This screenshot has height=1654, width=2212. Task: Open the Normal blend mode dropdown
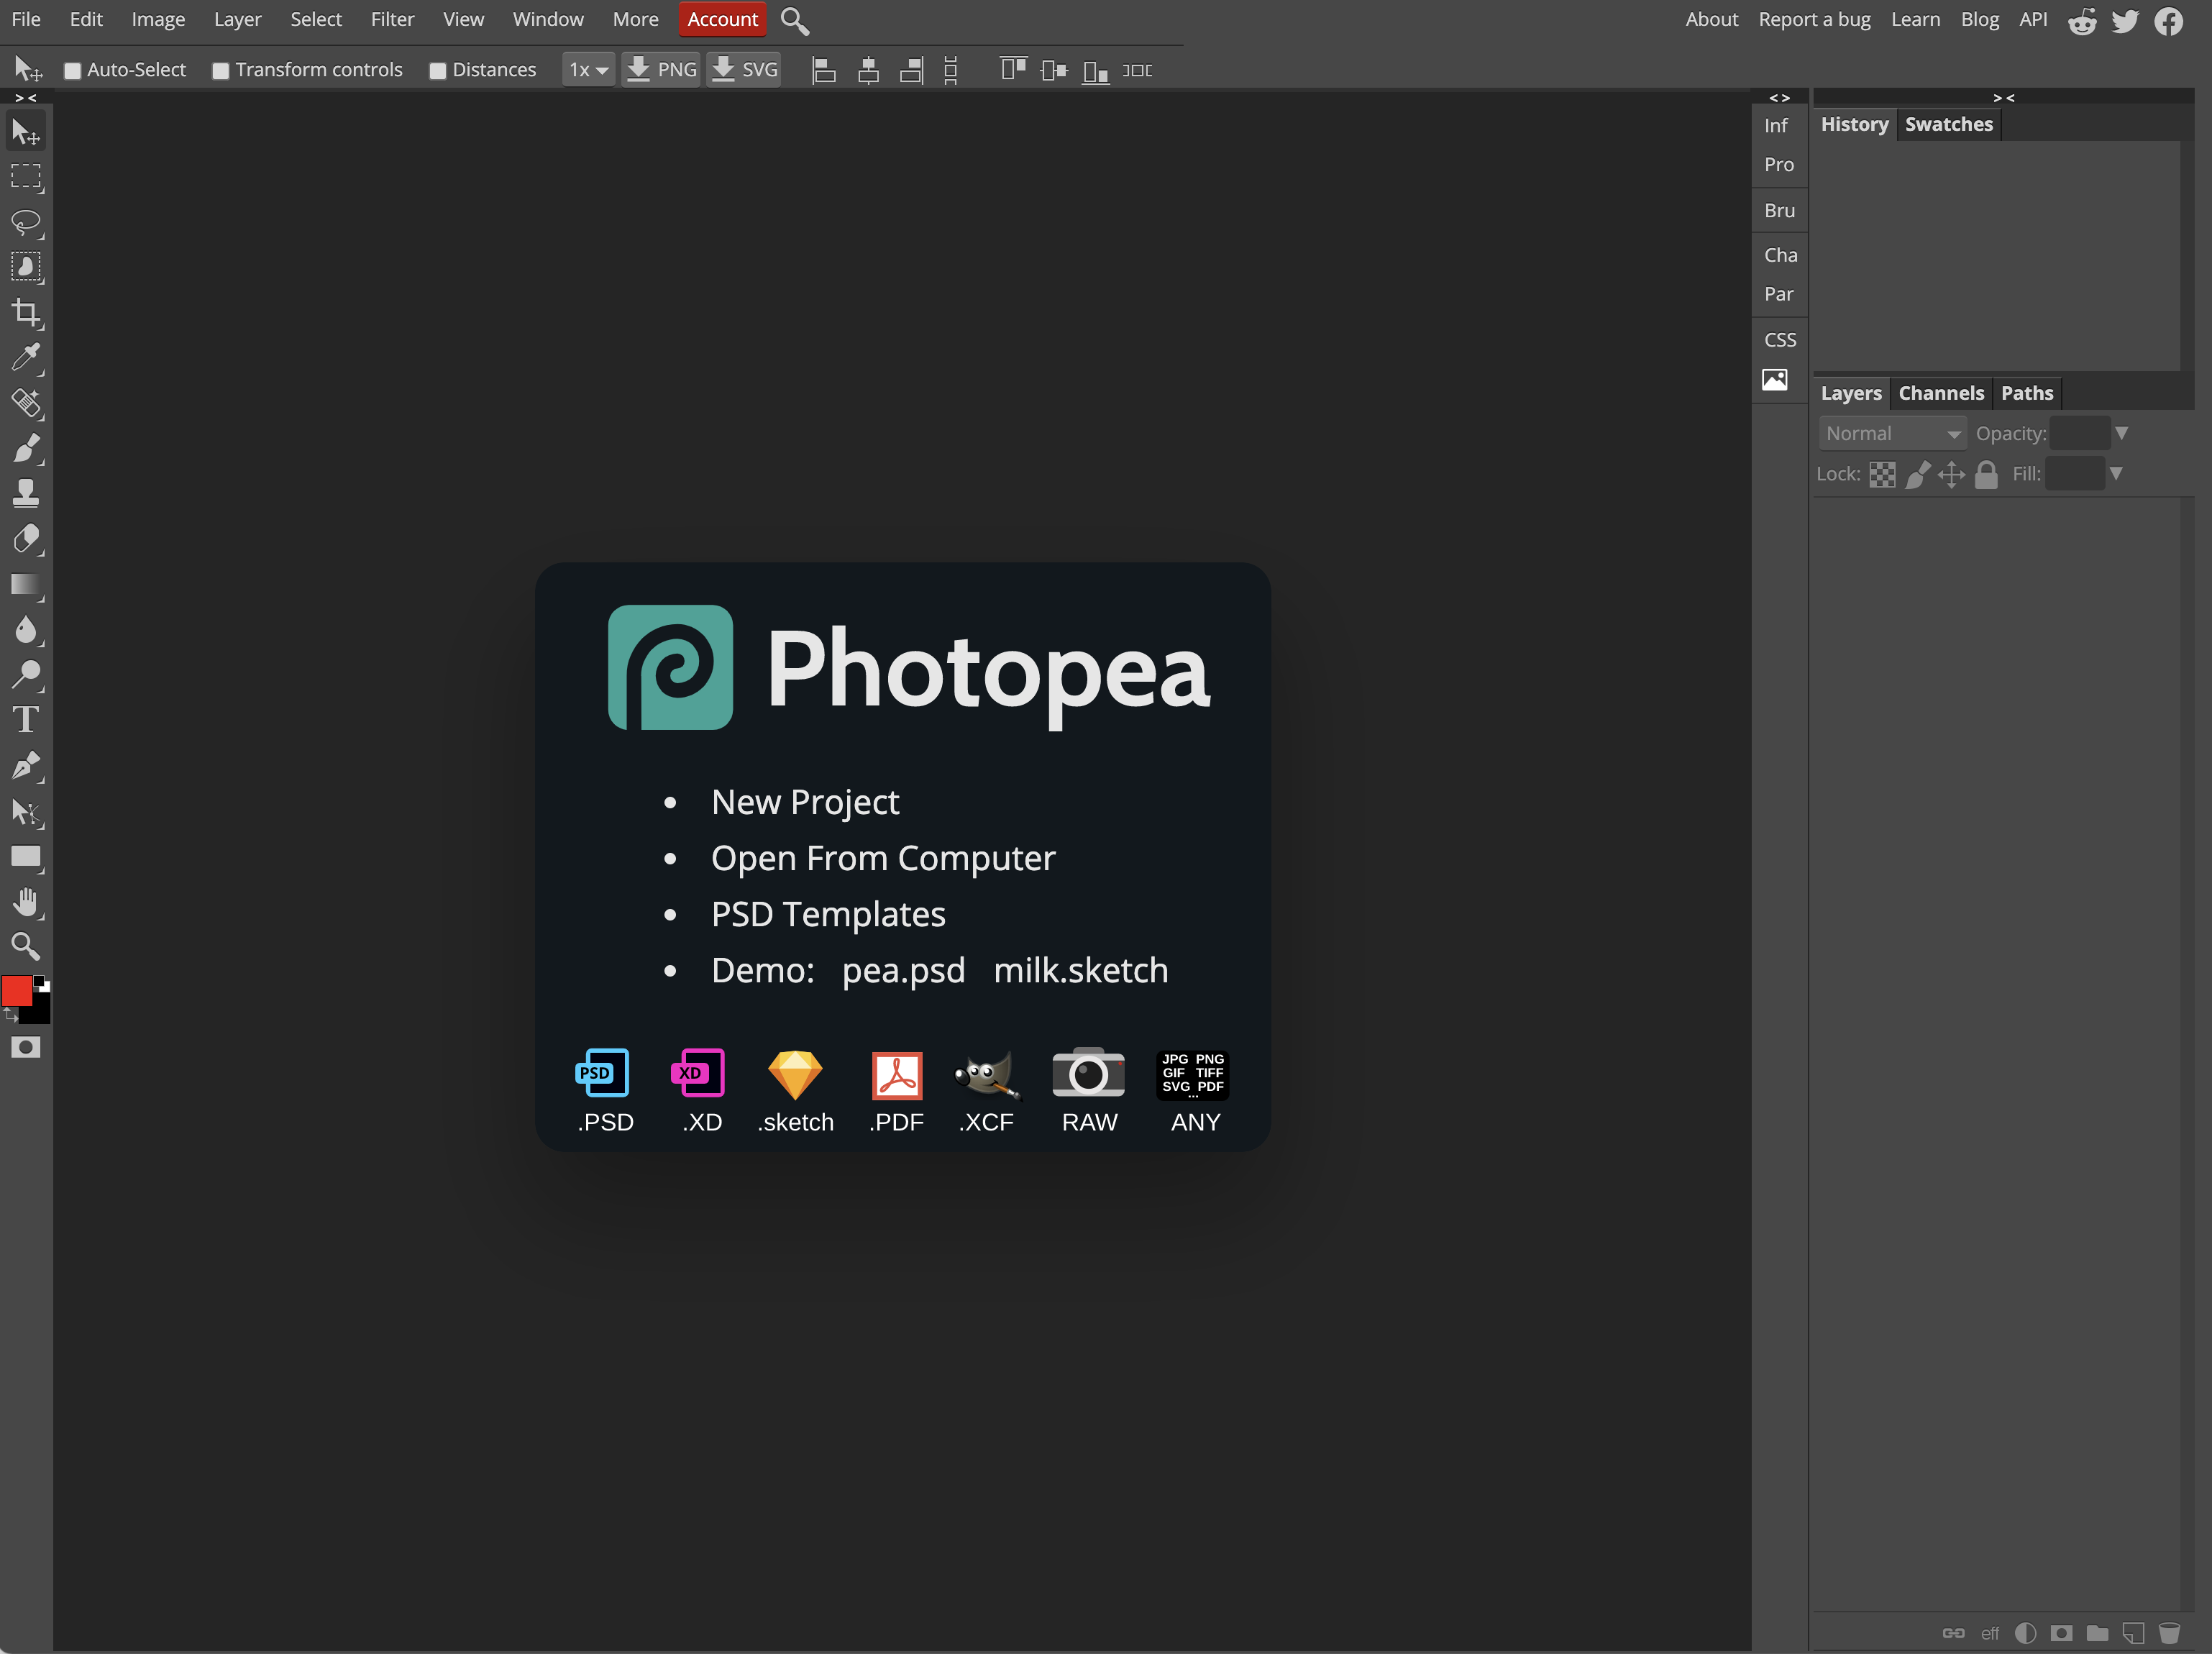[1892, 434]
